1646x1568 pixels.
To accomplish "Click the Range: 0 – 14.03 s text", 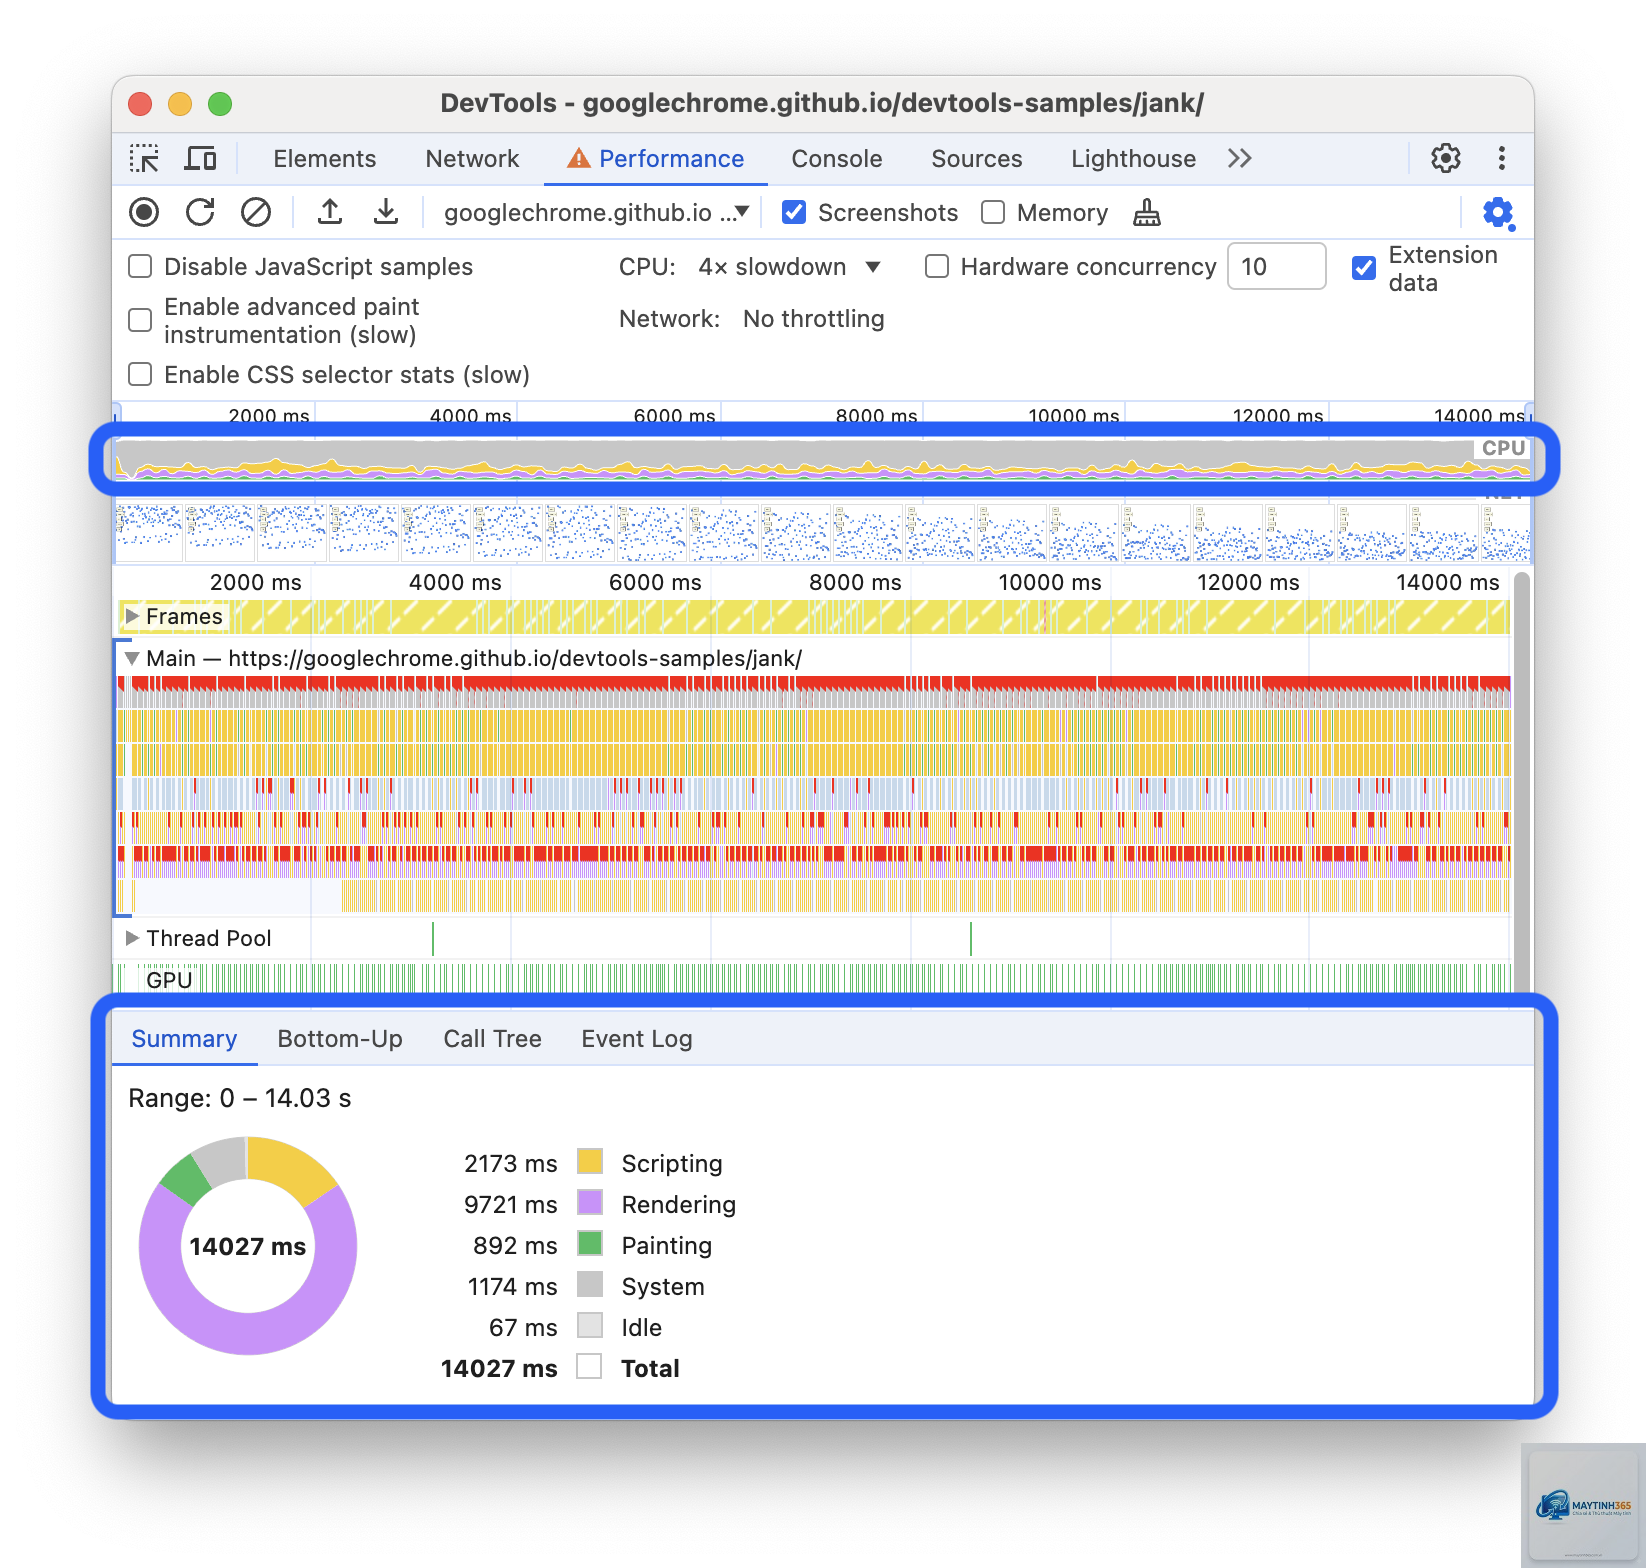I will point(240,1098).
